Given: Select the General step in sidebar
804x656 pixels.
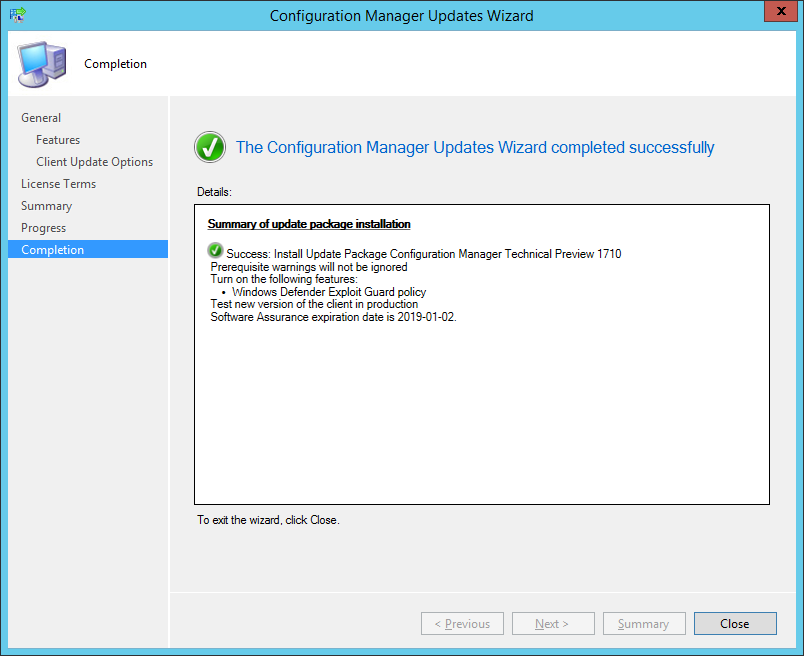Looking at the screenshot, I should (41, 118).
